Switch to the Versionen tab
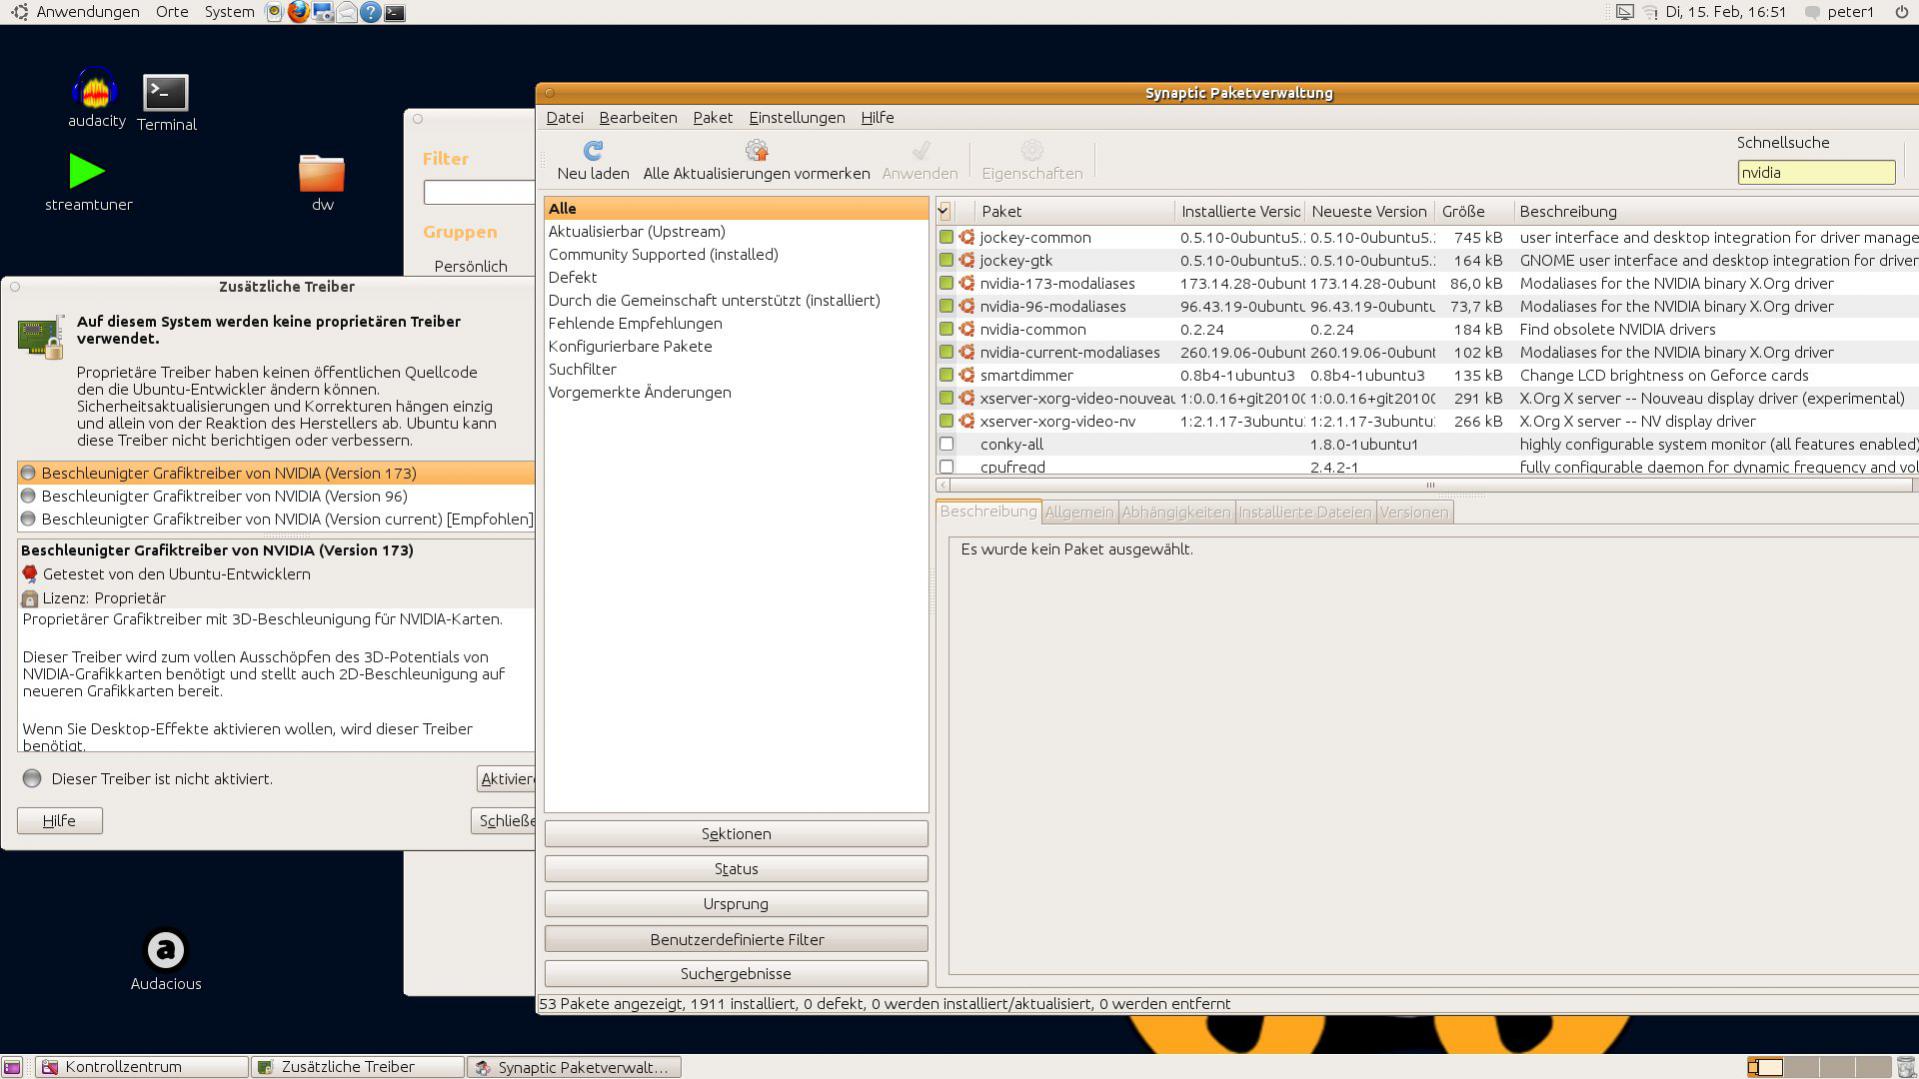The height and width of the screenshot is (1079, 1919). 1414,512
